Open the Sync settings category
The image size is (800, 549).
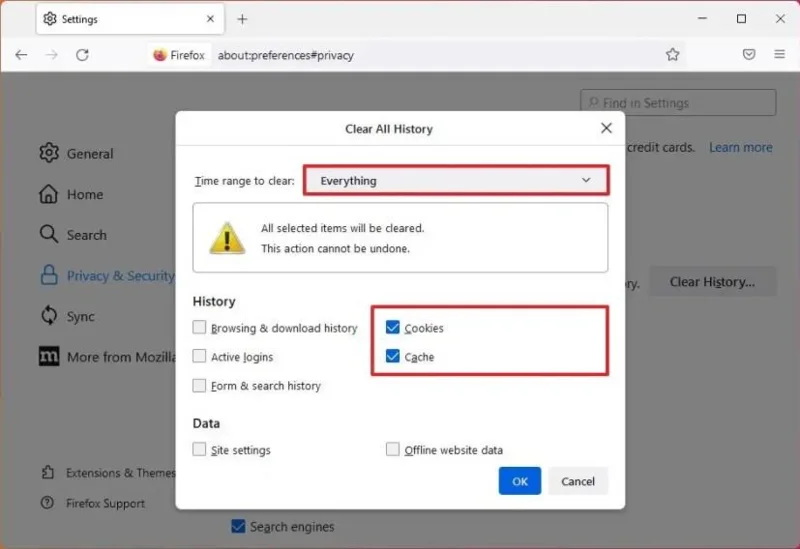click(67, 316)
